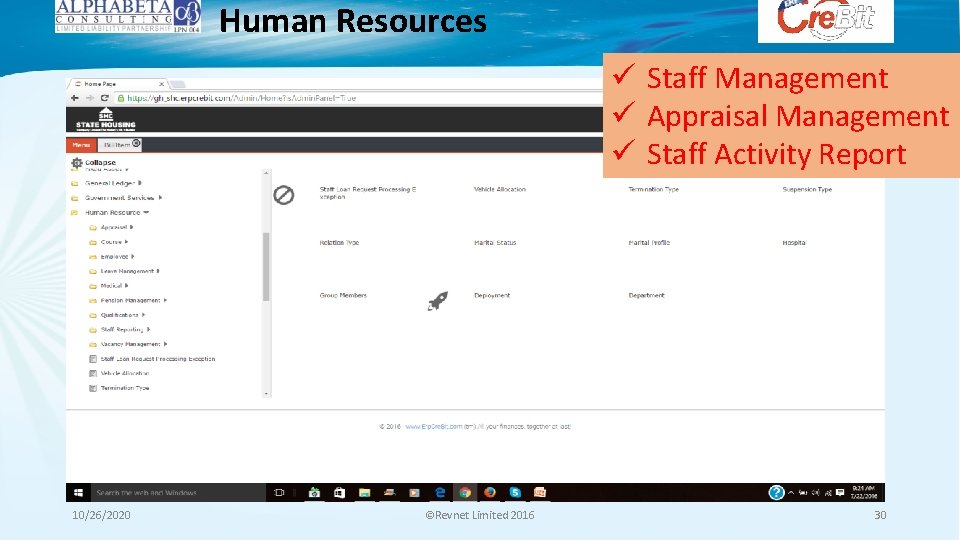Expand the Government Services arrow
This screenshot has height=540, width=960.
(160, 198)
